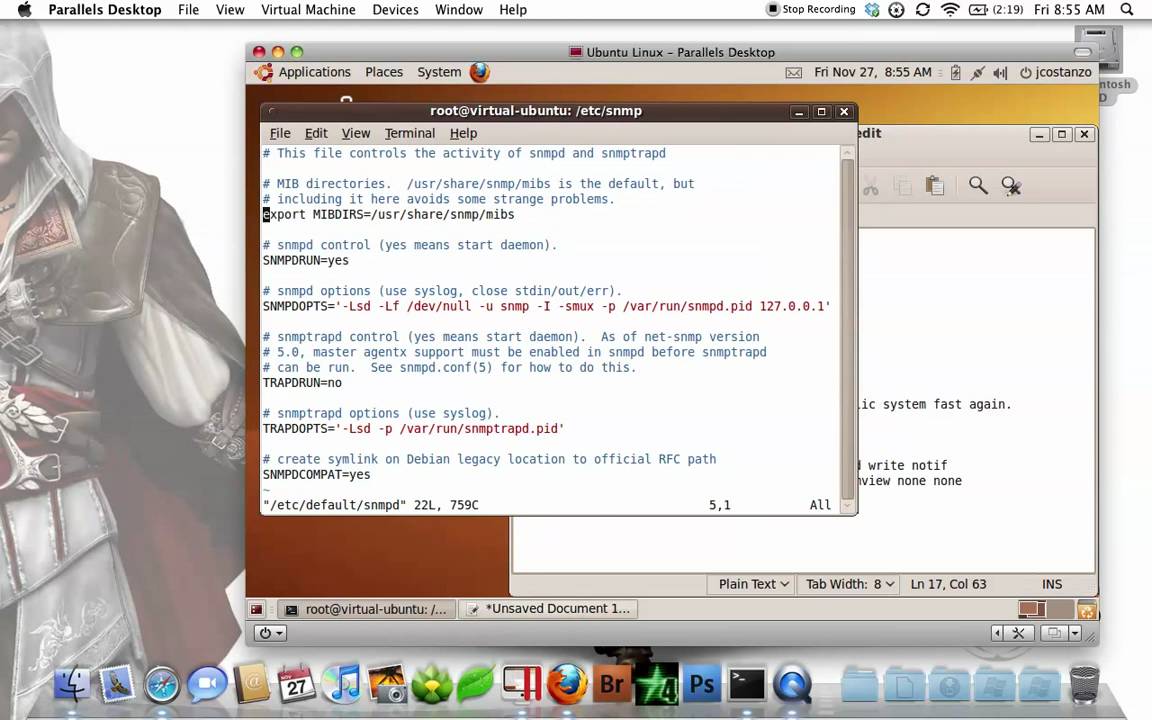This screenshot has width=1152, height=720.
Task: Open iCal calendar from the dock
Action: (296, 683)
